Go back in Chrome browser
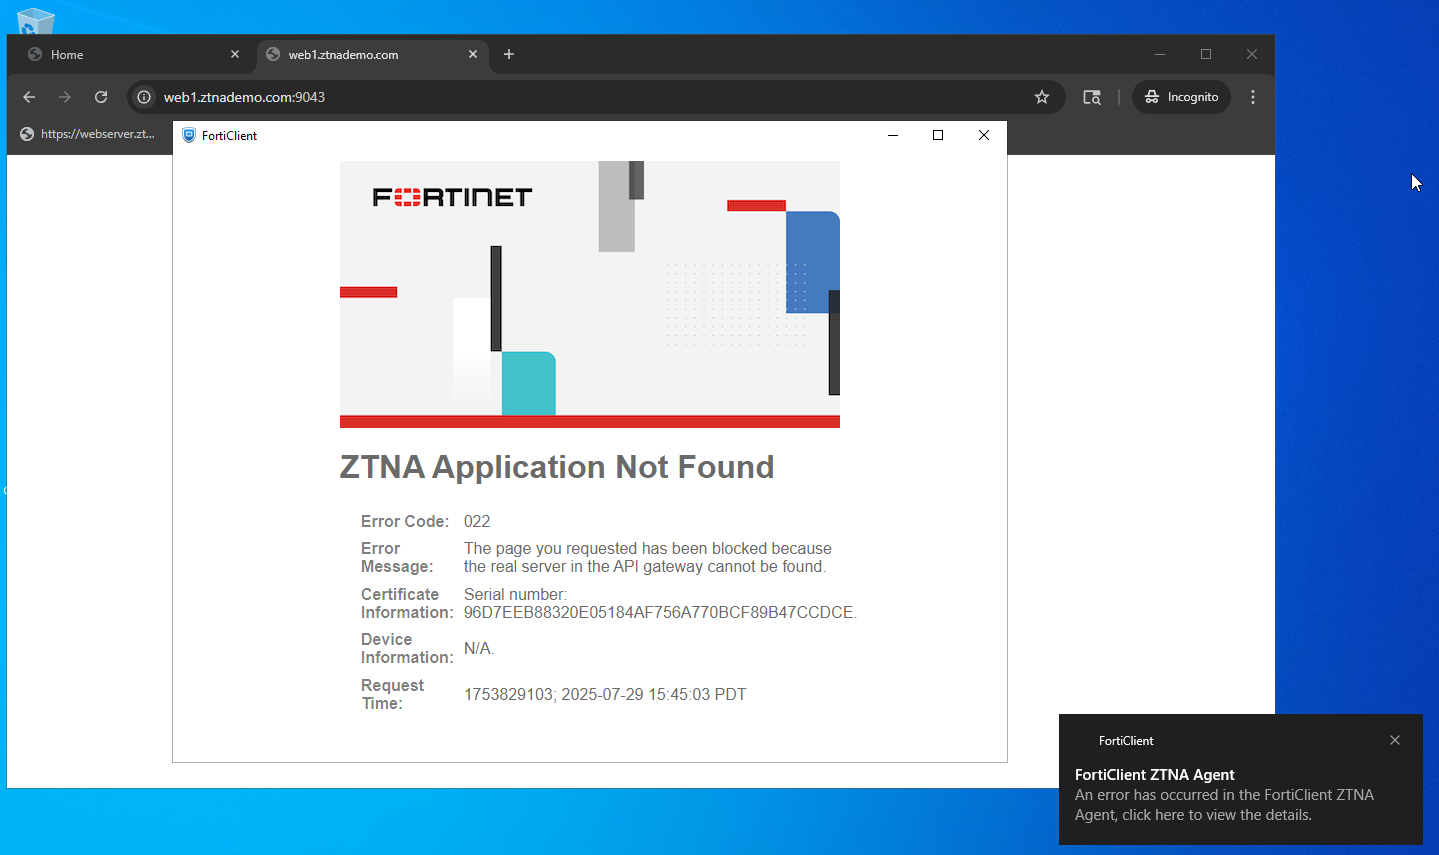 29,97
